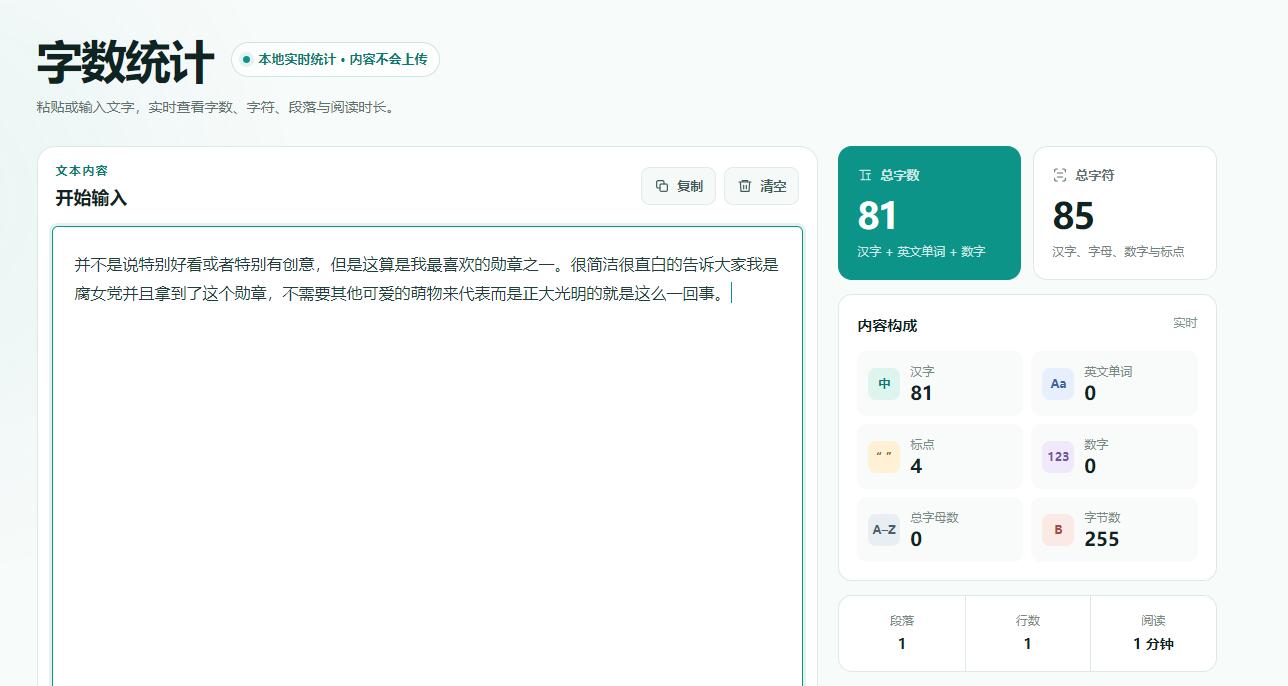Select the 总字符 85 card
The height and width of the screenshot is (686, 1288).
coord(1125,213)
